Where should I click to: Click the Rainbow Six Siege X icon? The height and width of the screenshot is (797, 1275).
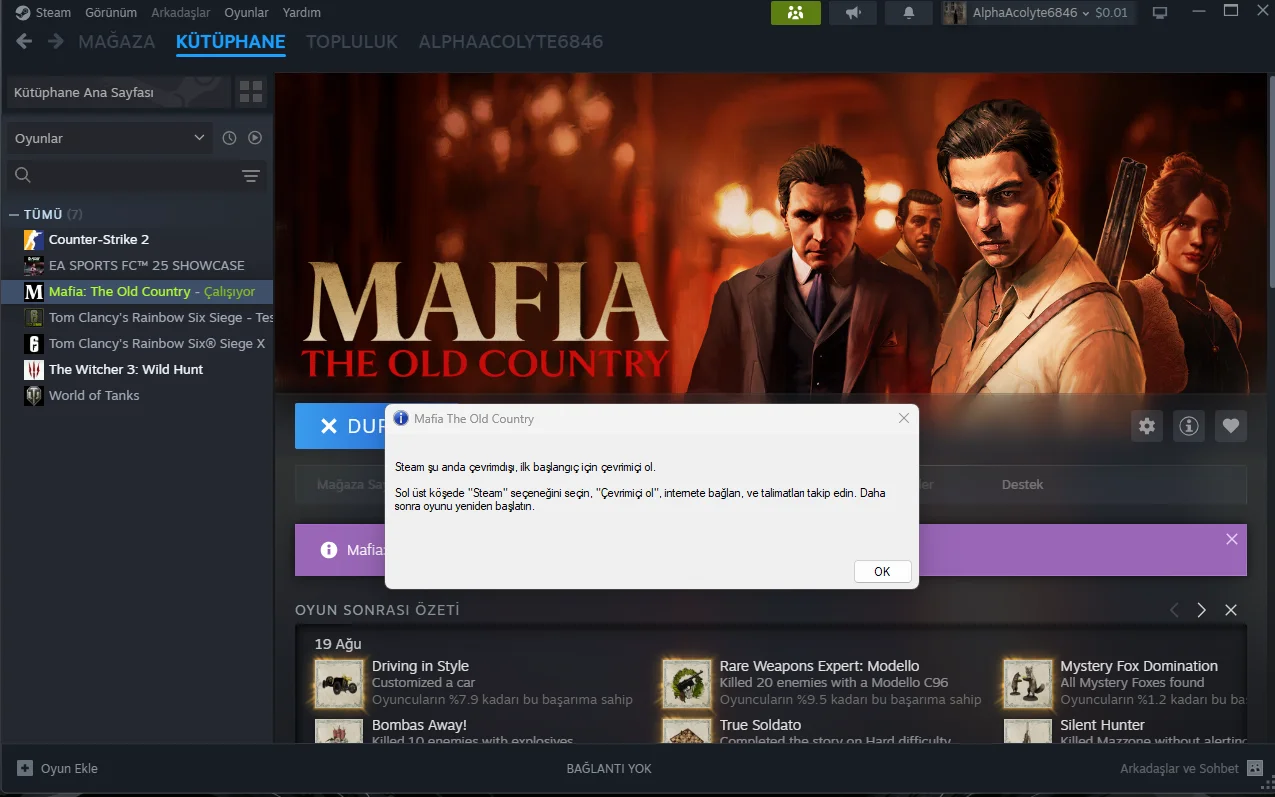[x=33, y=344]
